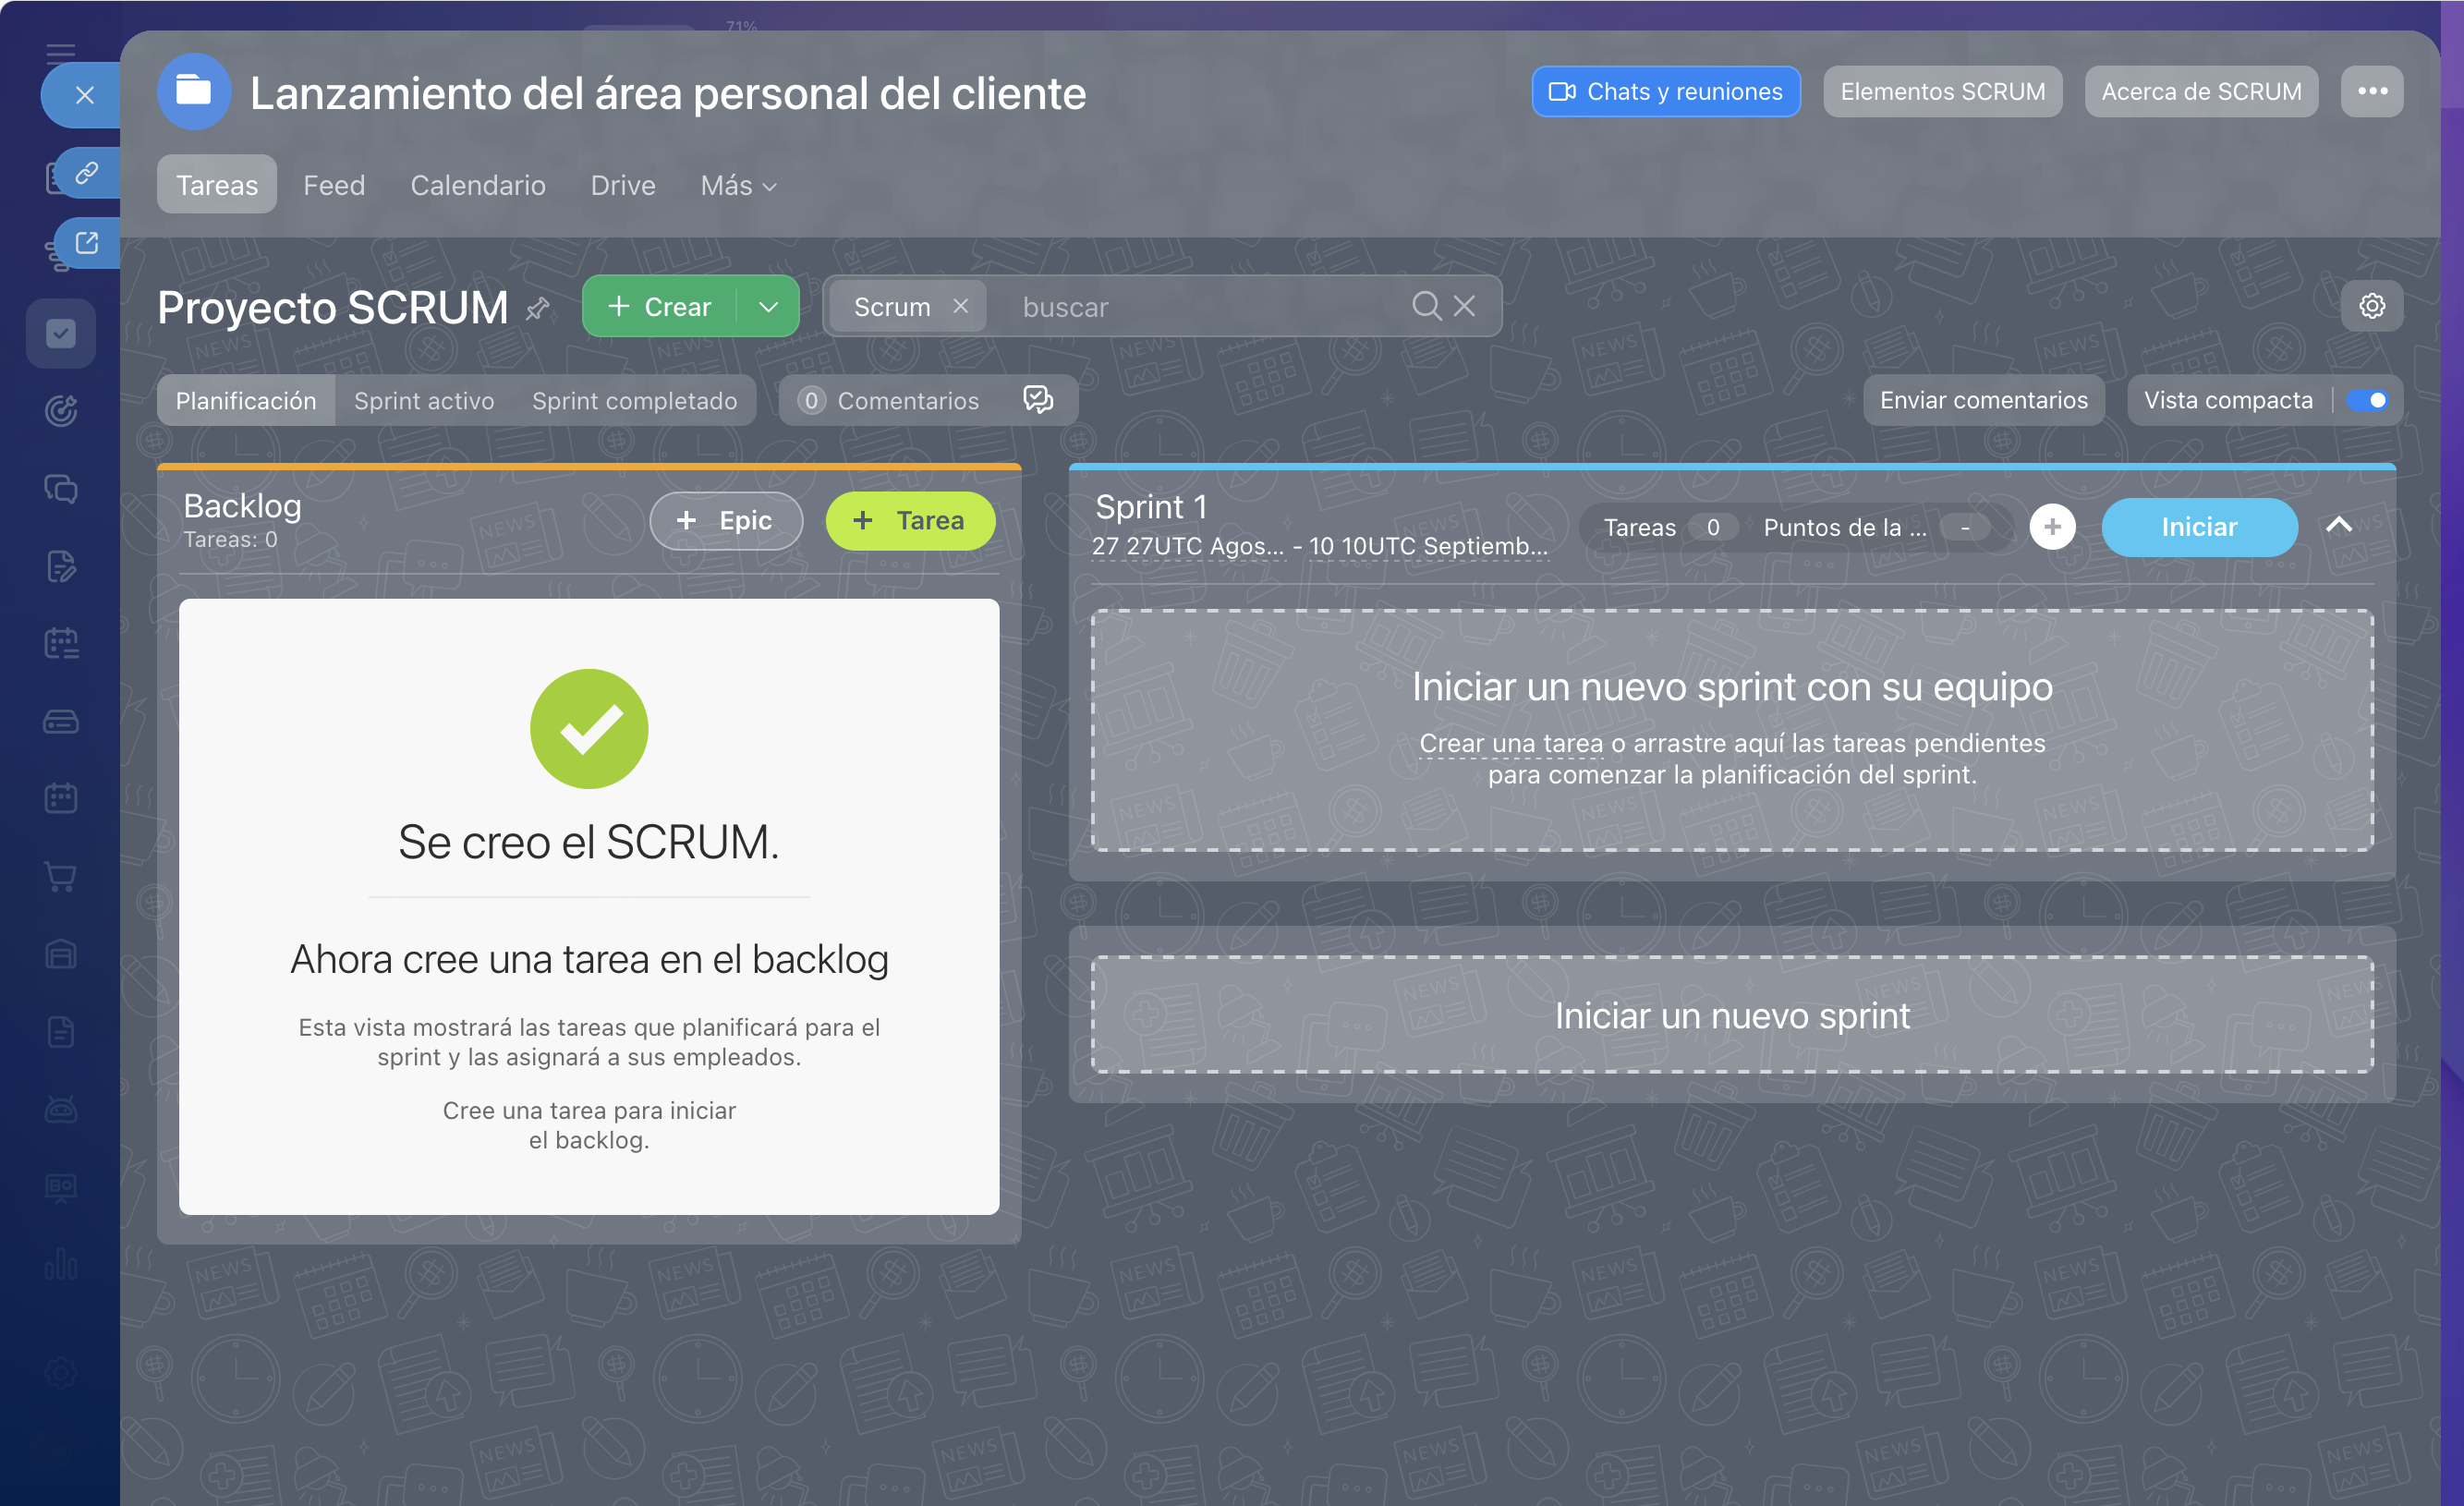This screenshot has height=1506, width=2464.
Task: Click the Iniciar sprint button
Action: [x=2199, y=527]
